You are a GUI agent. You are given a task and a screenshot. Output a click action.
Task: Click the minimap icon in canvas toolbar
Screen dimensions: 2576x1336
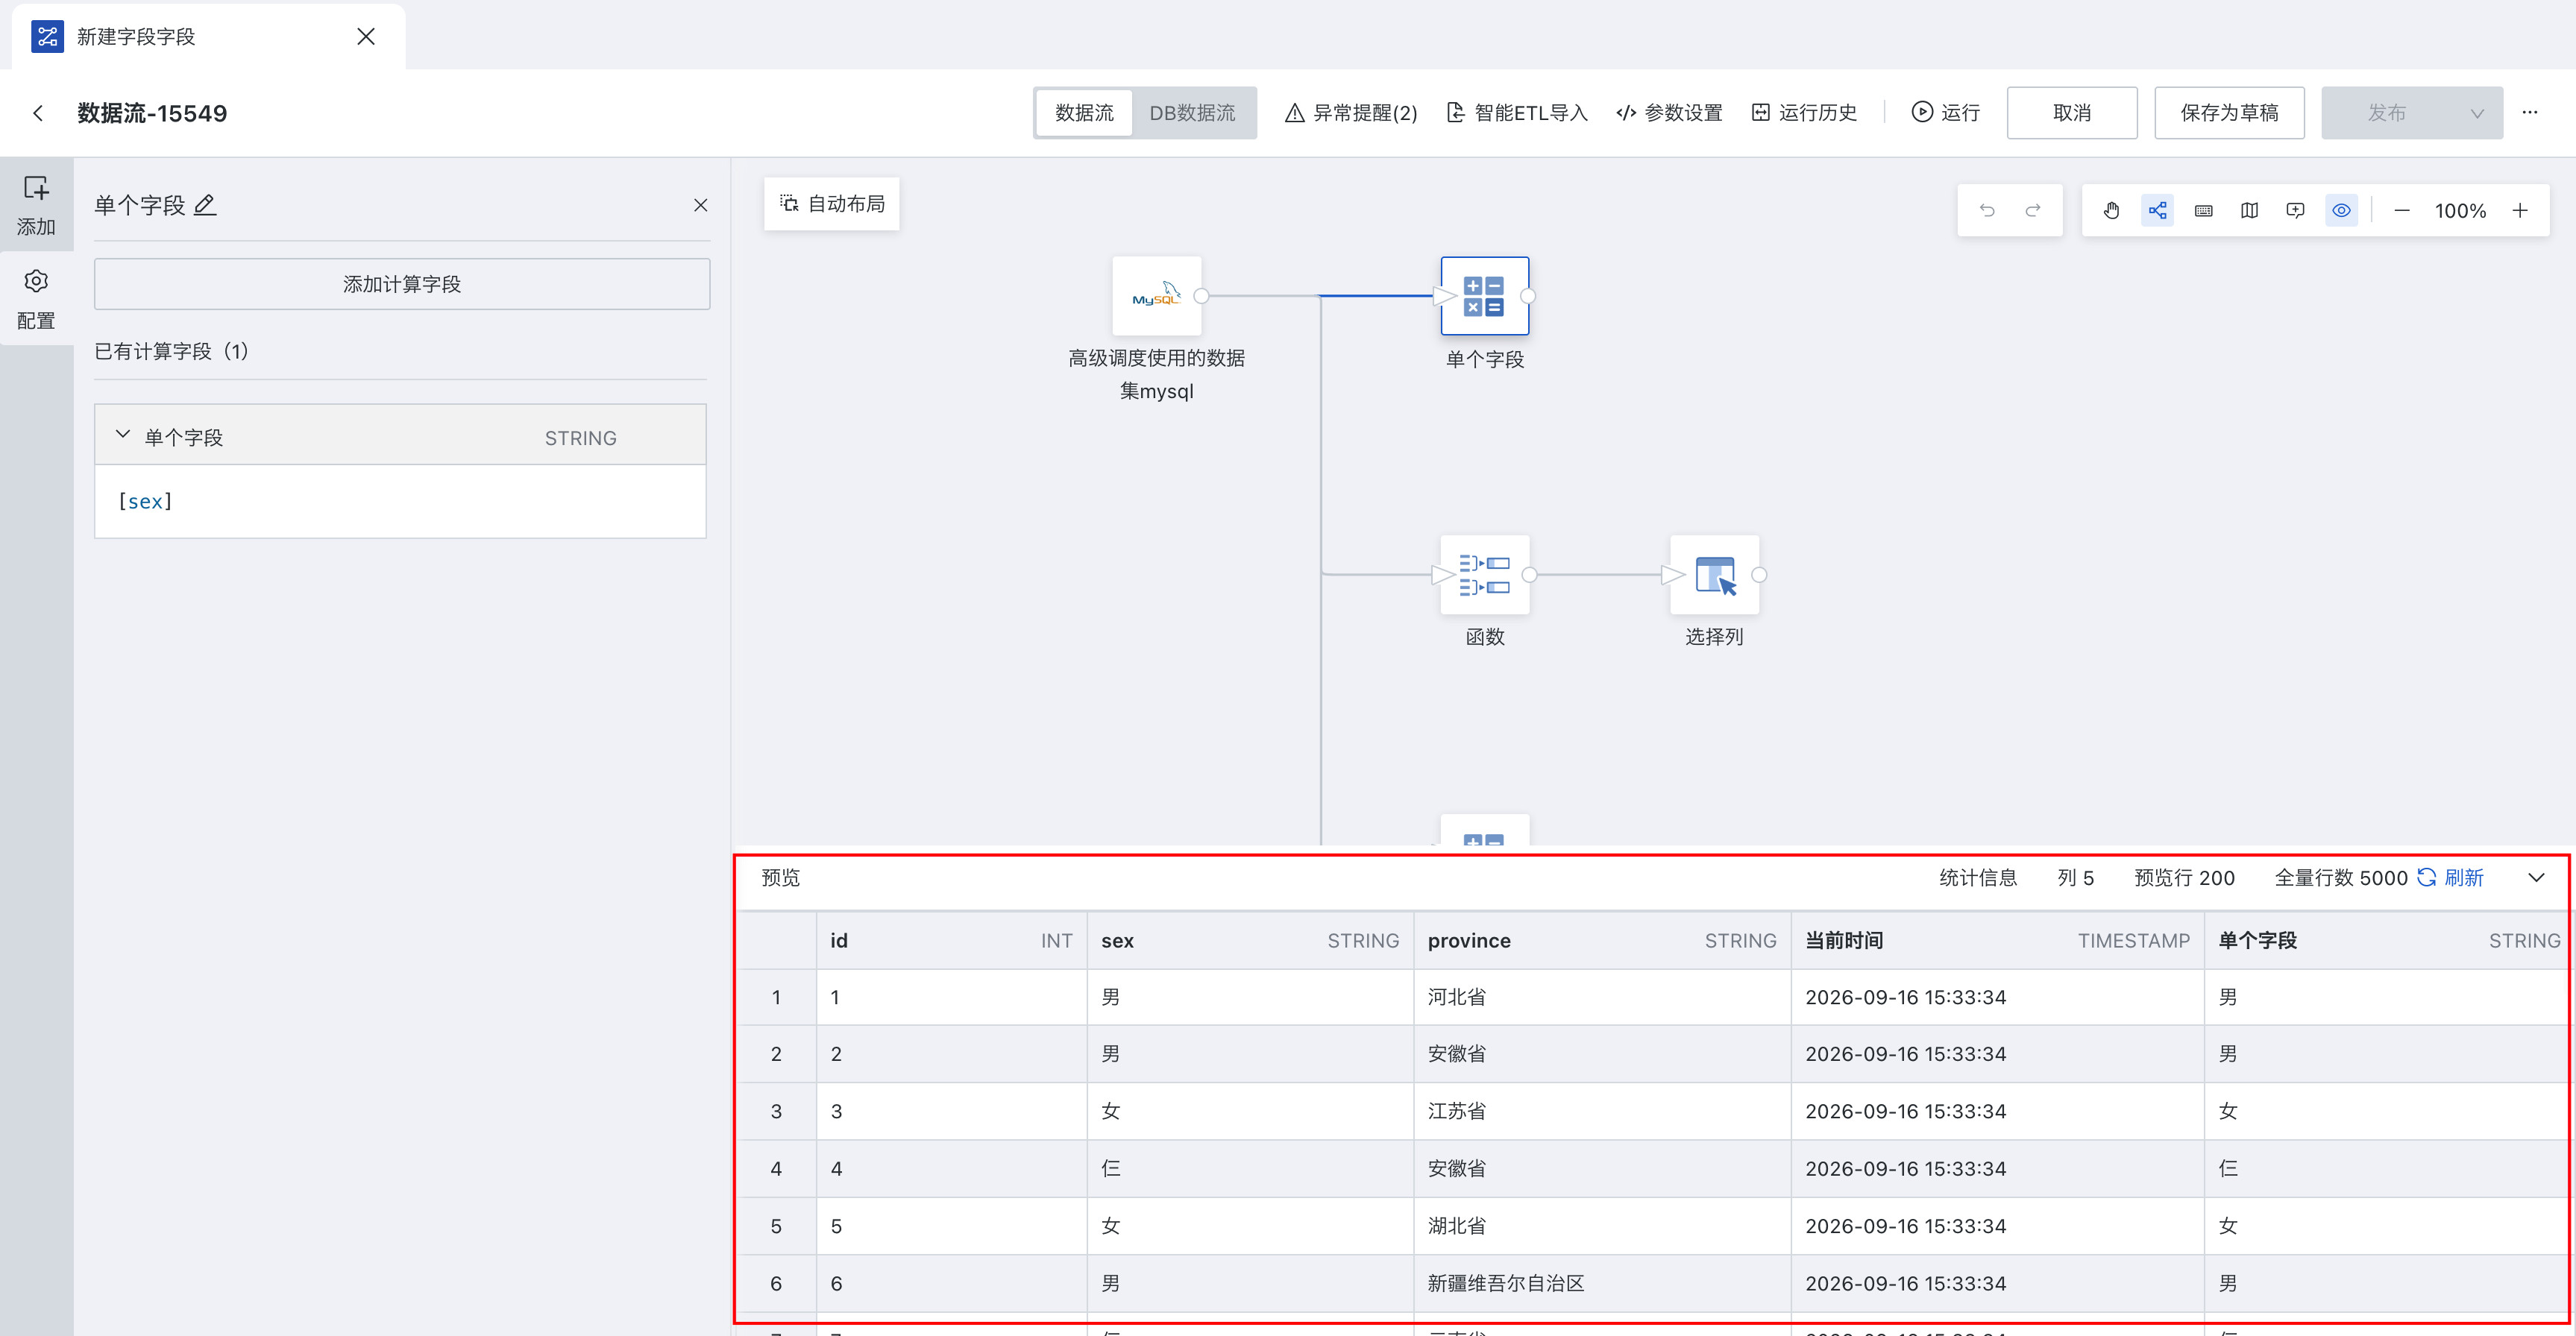pyautogui.click(x=2249, y=211)
